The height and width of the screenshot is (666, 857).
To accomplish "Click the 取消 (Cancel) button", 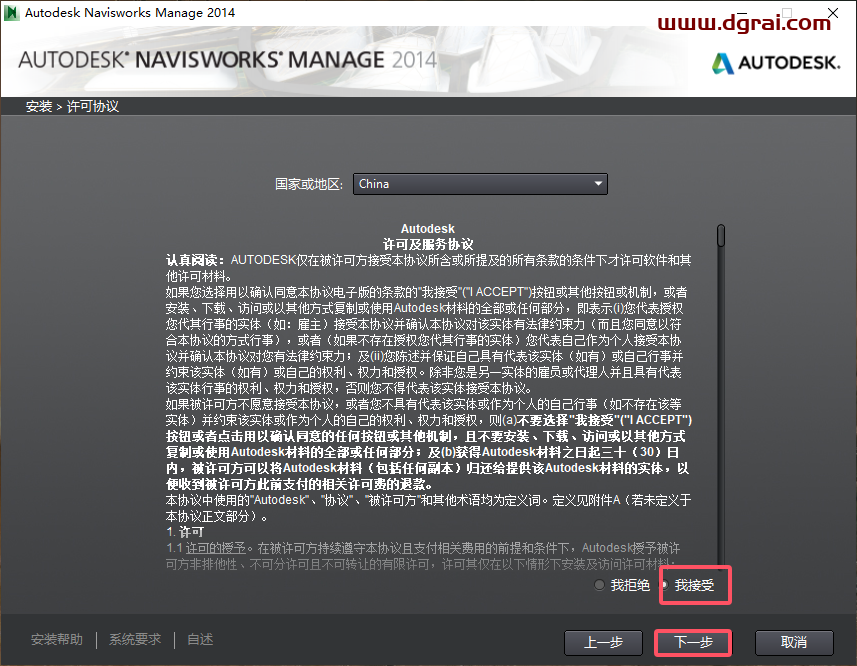I will click(794, 642).
